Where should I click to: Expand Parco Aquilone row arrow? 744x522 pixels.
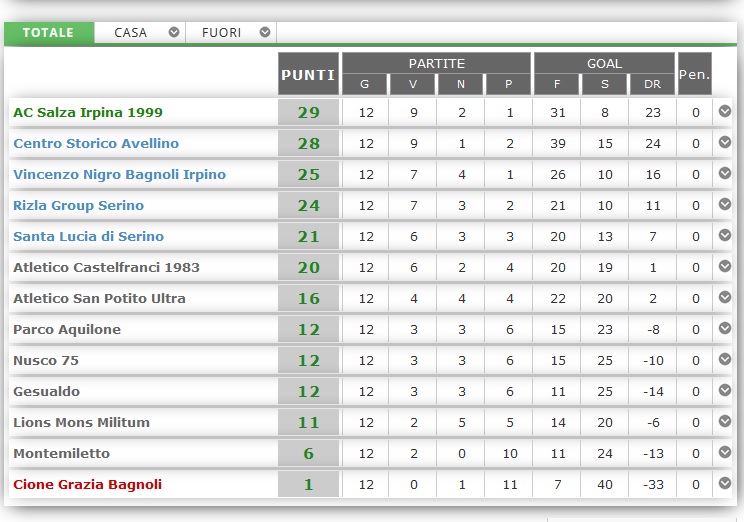click(x=725, y=328)
